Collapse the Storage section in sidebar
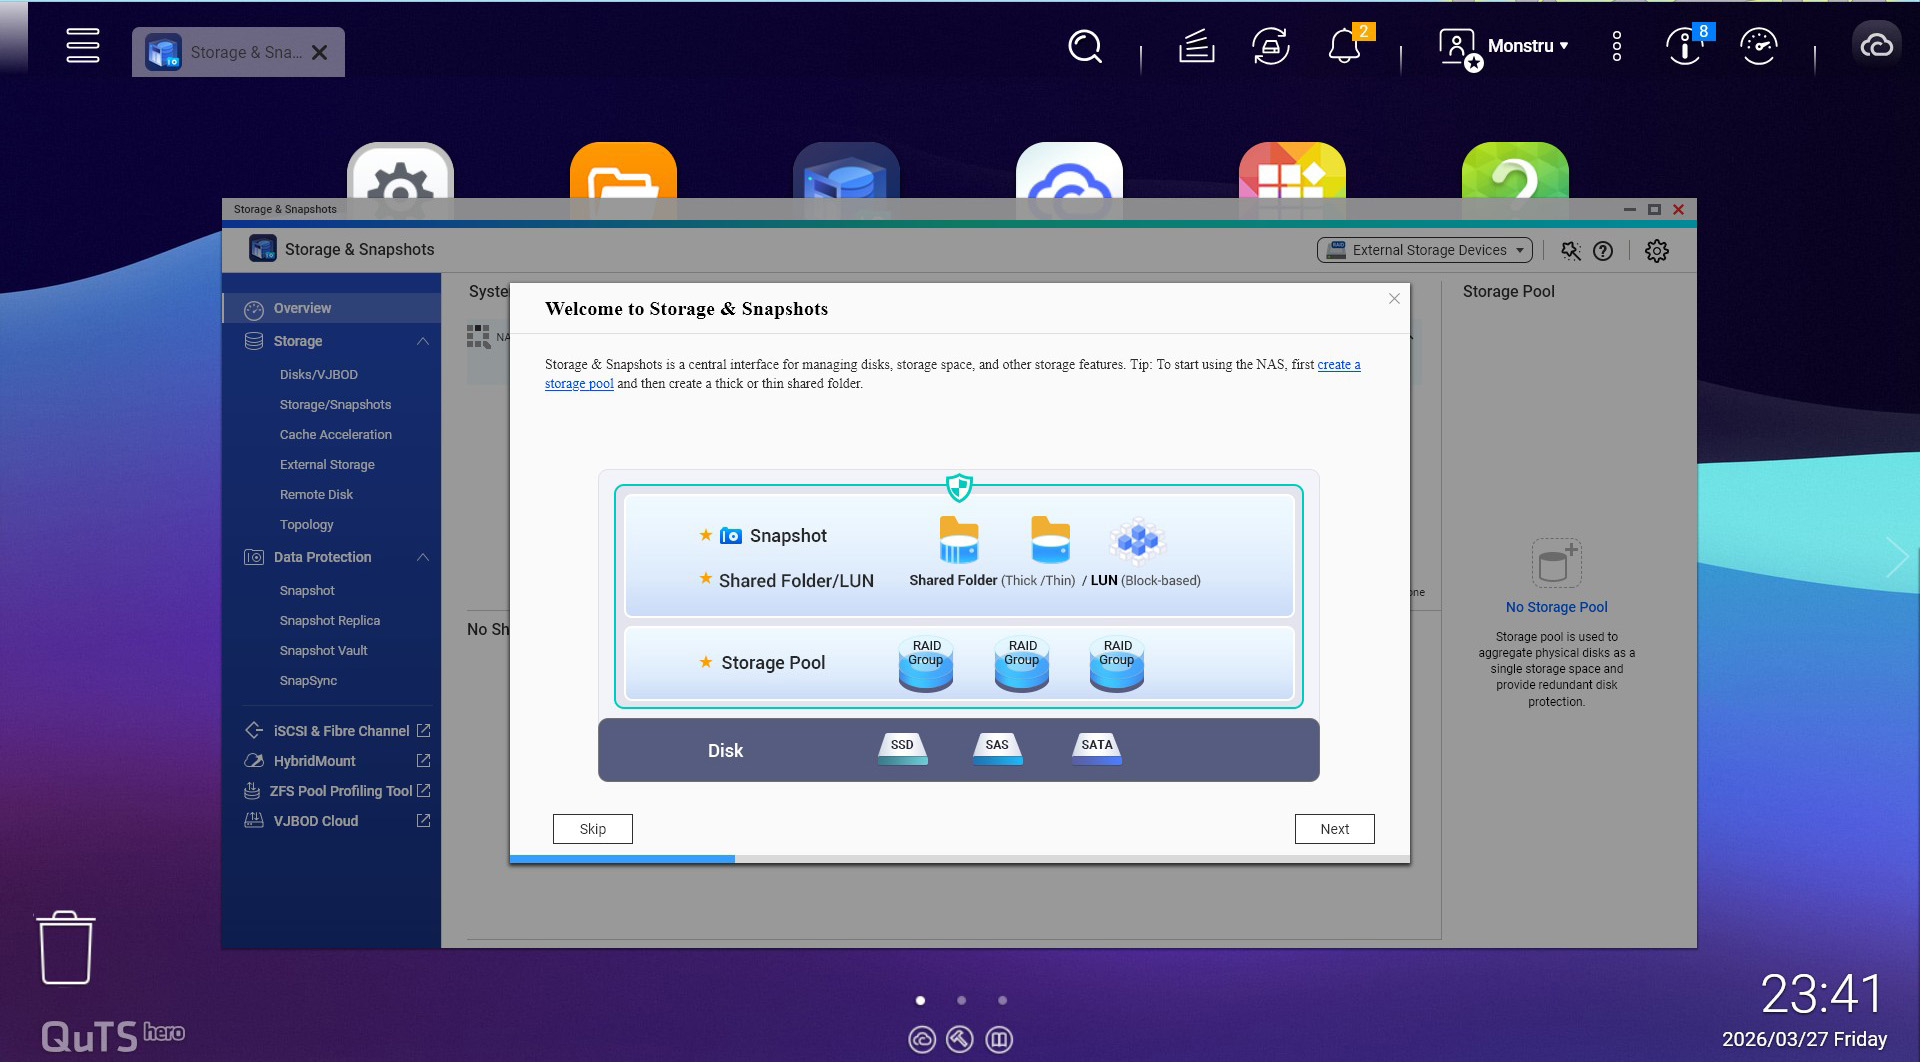The height and width of the screenshot is (1062, 1920). (422, 341)
